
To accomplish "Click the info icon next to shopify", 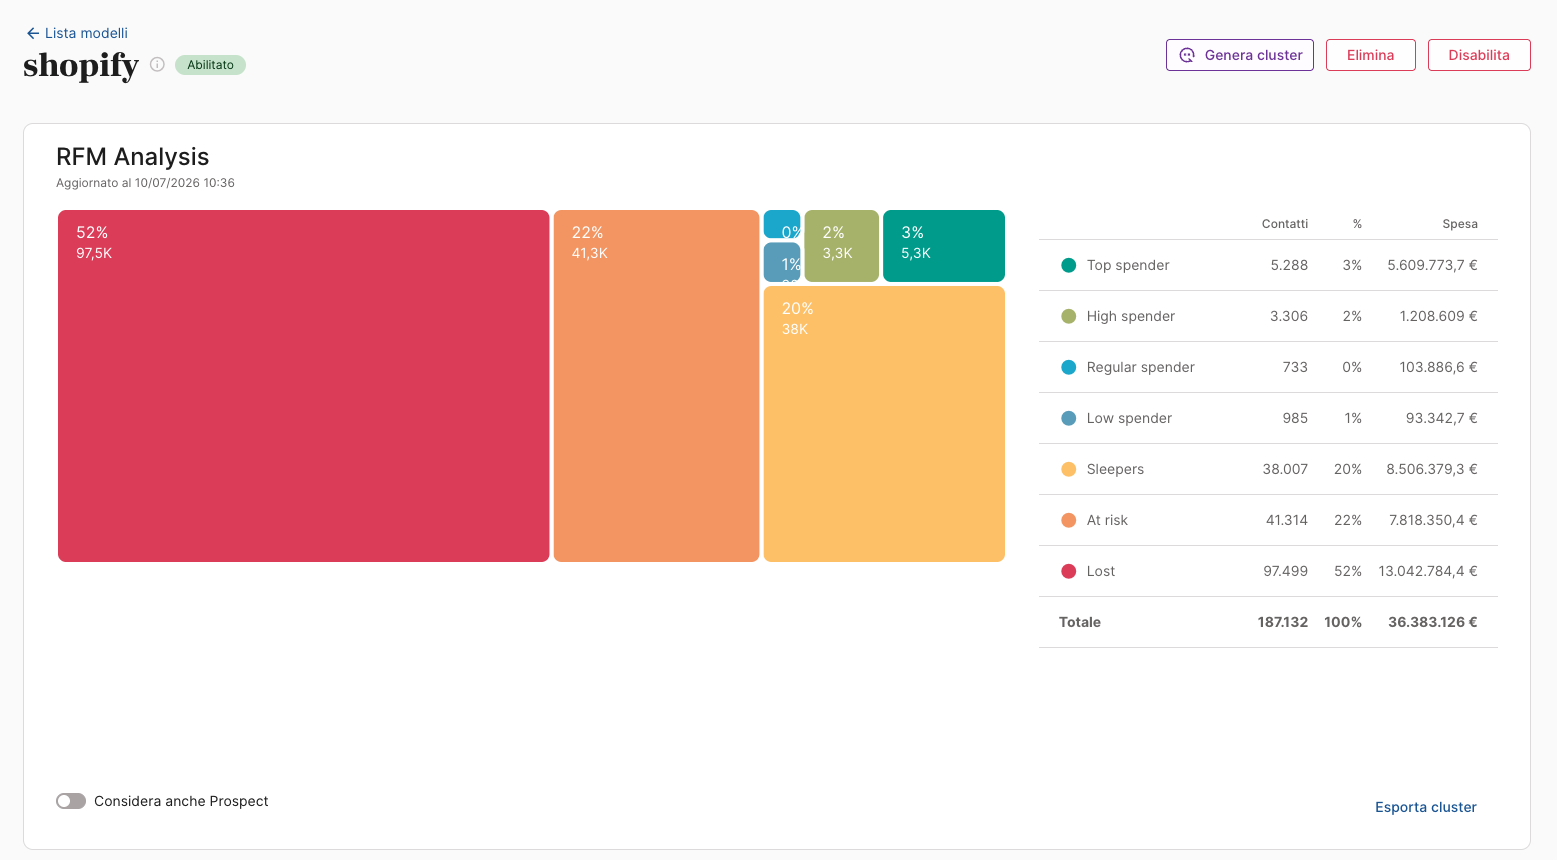I will [157, 64].
